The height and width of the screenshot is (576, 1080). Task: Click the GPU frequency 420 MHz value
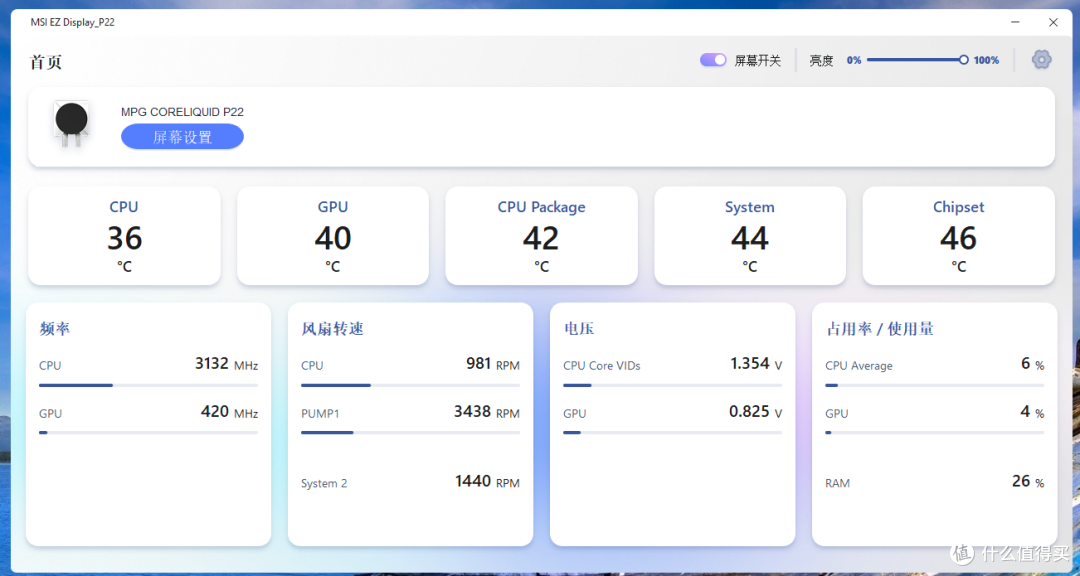(229, 412)
